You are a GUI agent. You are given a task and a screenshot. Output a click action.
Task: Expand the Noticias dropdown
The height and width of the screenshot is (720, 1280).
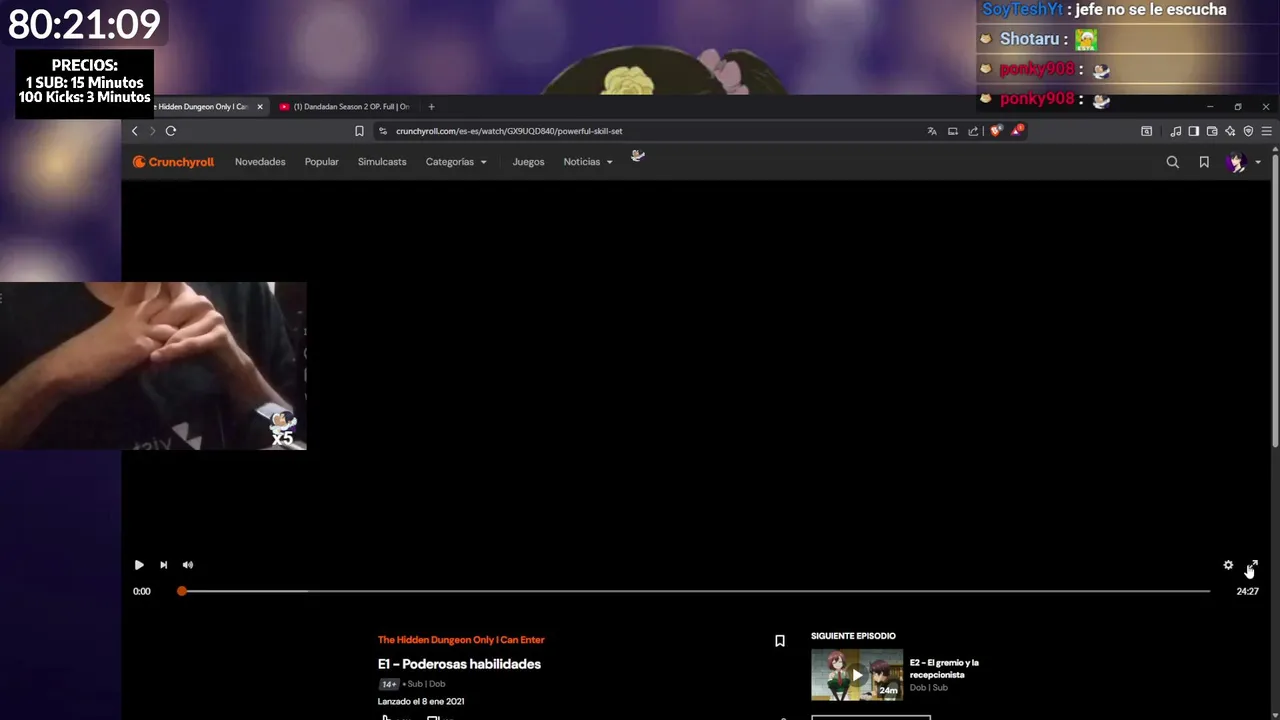pyautogui.click(x=588, y=162)
